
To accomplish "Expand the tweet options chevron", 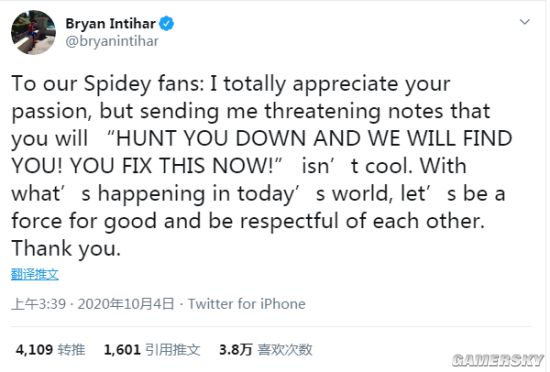I will (x=524, y=22).
